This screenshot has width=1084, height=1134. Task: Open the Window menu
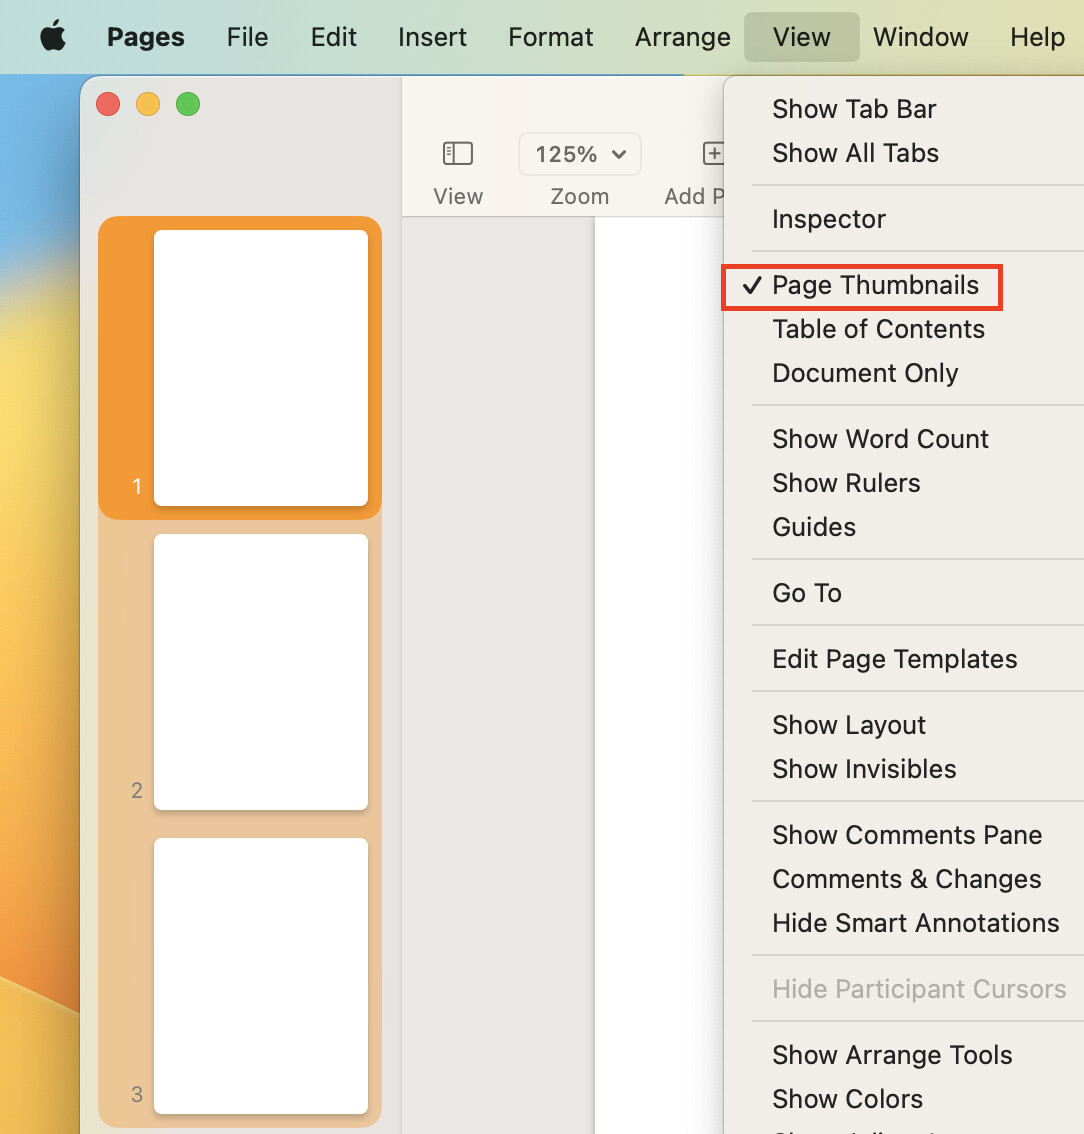pyautogui.click(x=921, y=37)
